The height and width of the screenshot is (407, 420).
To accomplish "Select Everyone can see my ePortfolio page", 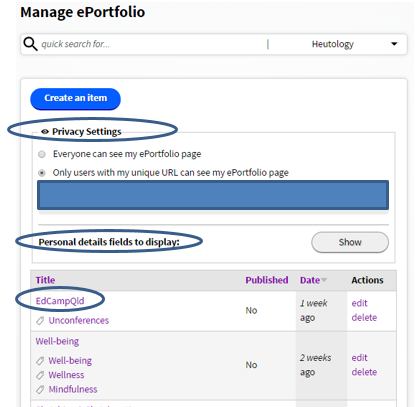I will [42, 154].
